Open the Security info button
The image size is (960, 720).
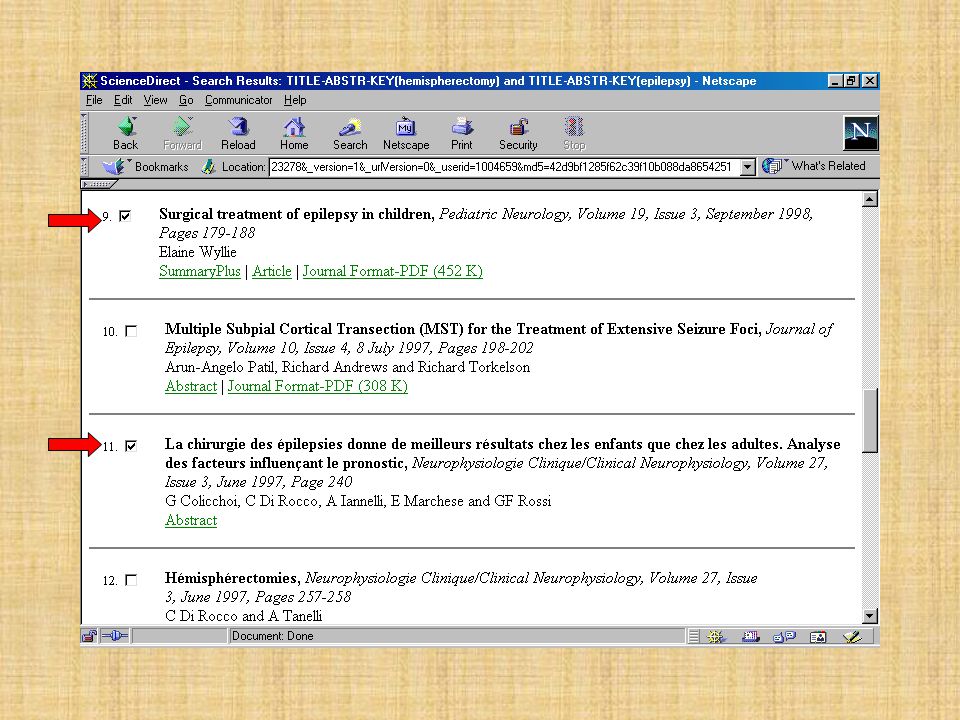(x=518, y=133)
